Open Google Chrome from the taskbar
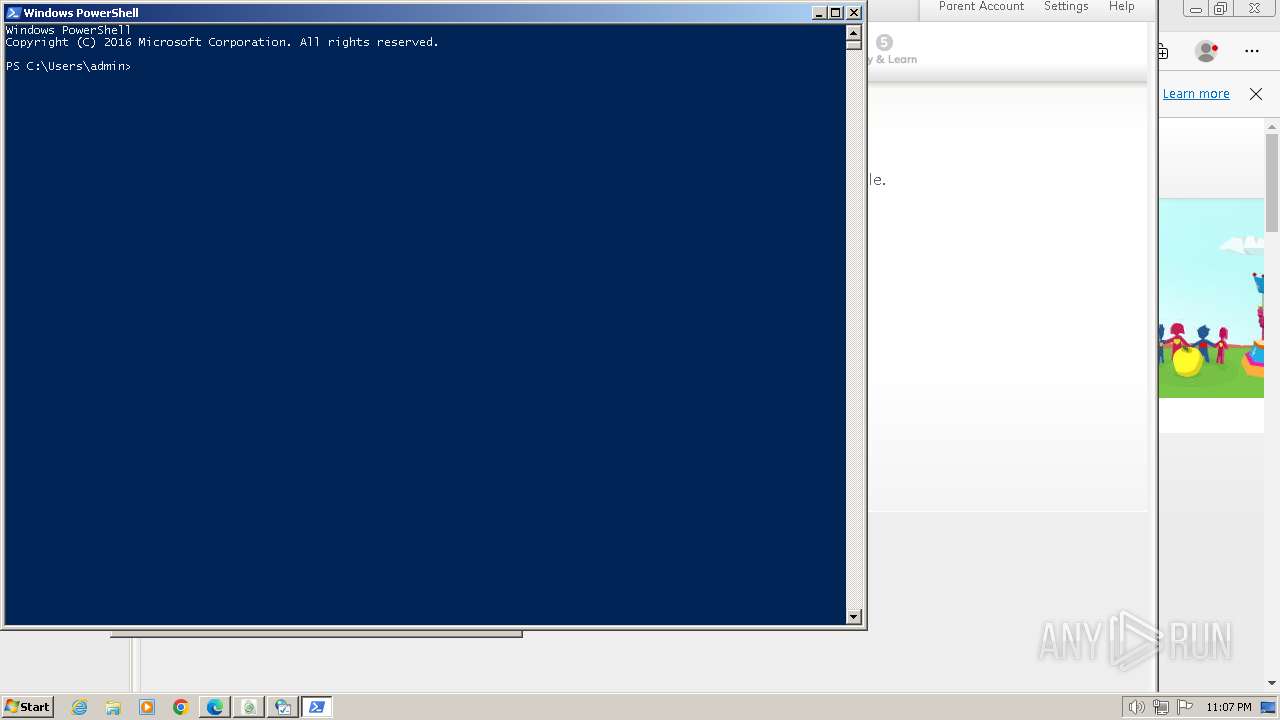Image resolution: width=1280 pixels, height=720 pixels. pos(181,707)
